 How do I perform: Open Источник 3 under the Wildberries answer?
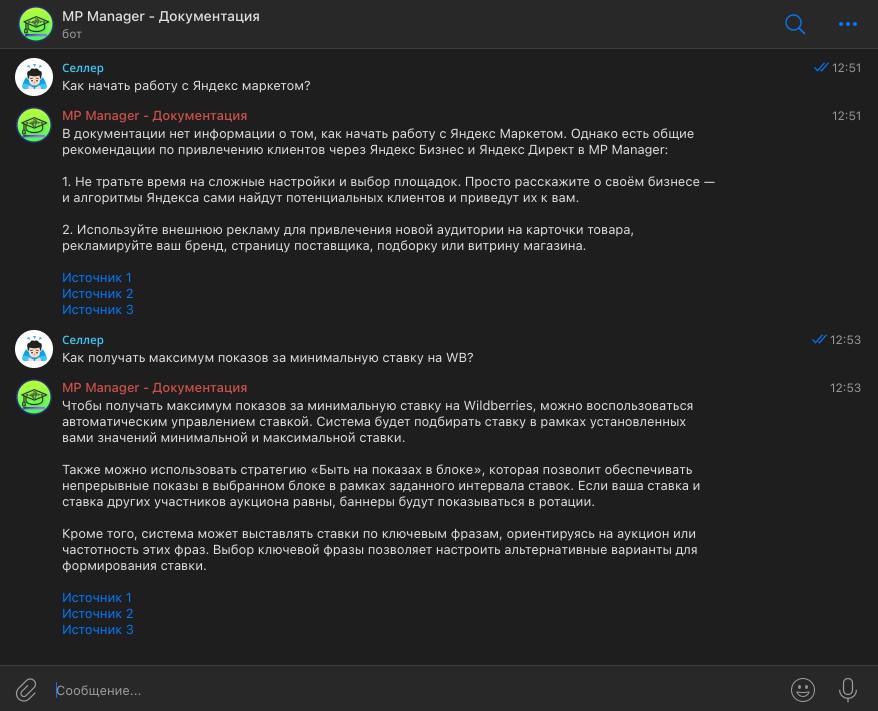click(97, 630)
